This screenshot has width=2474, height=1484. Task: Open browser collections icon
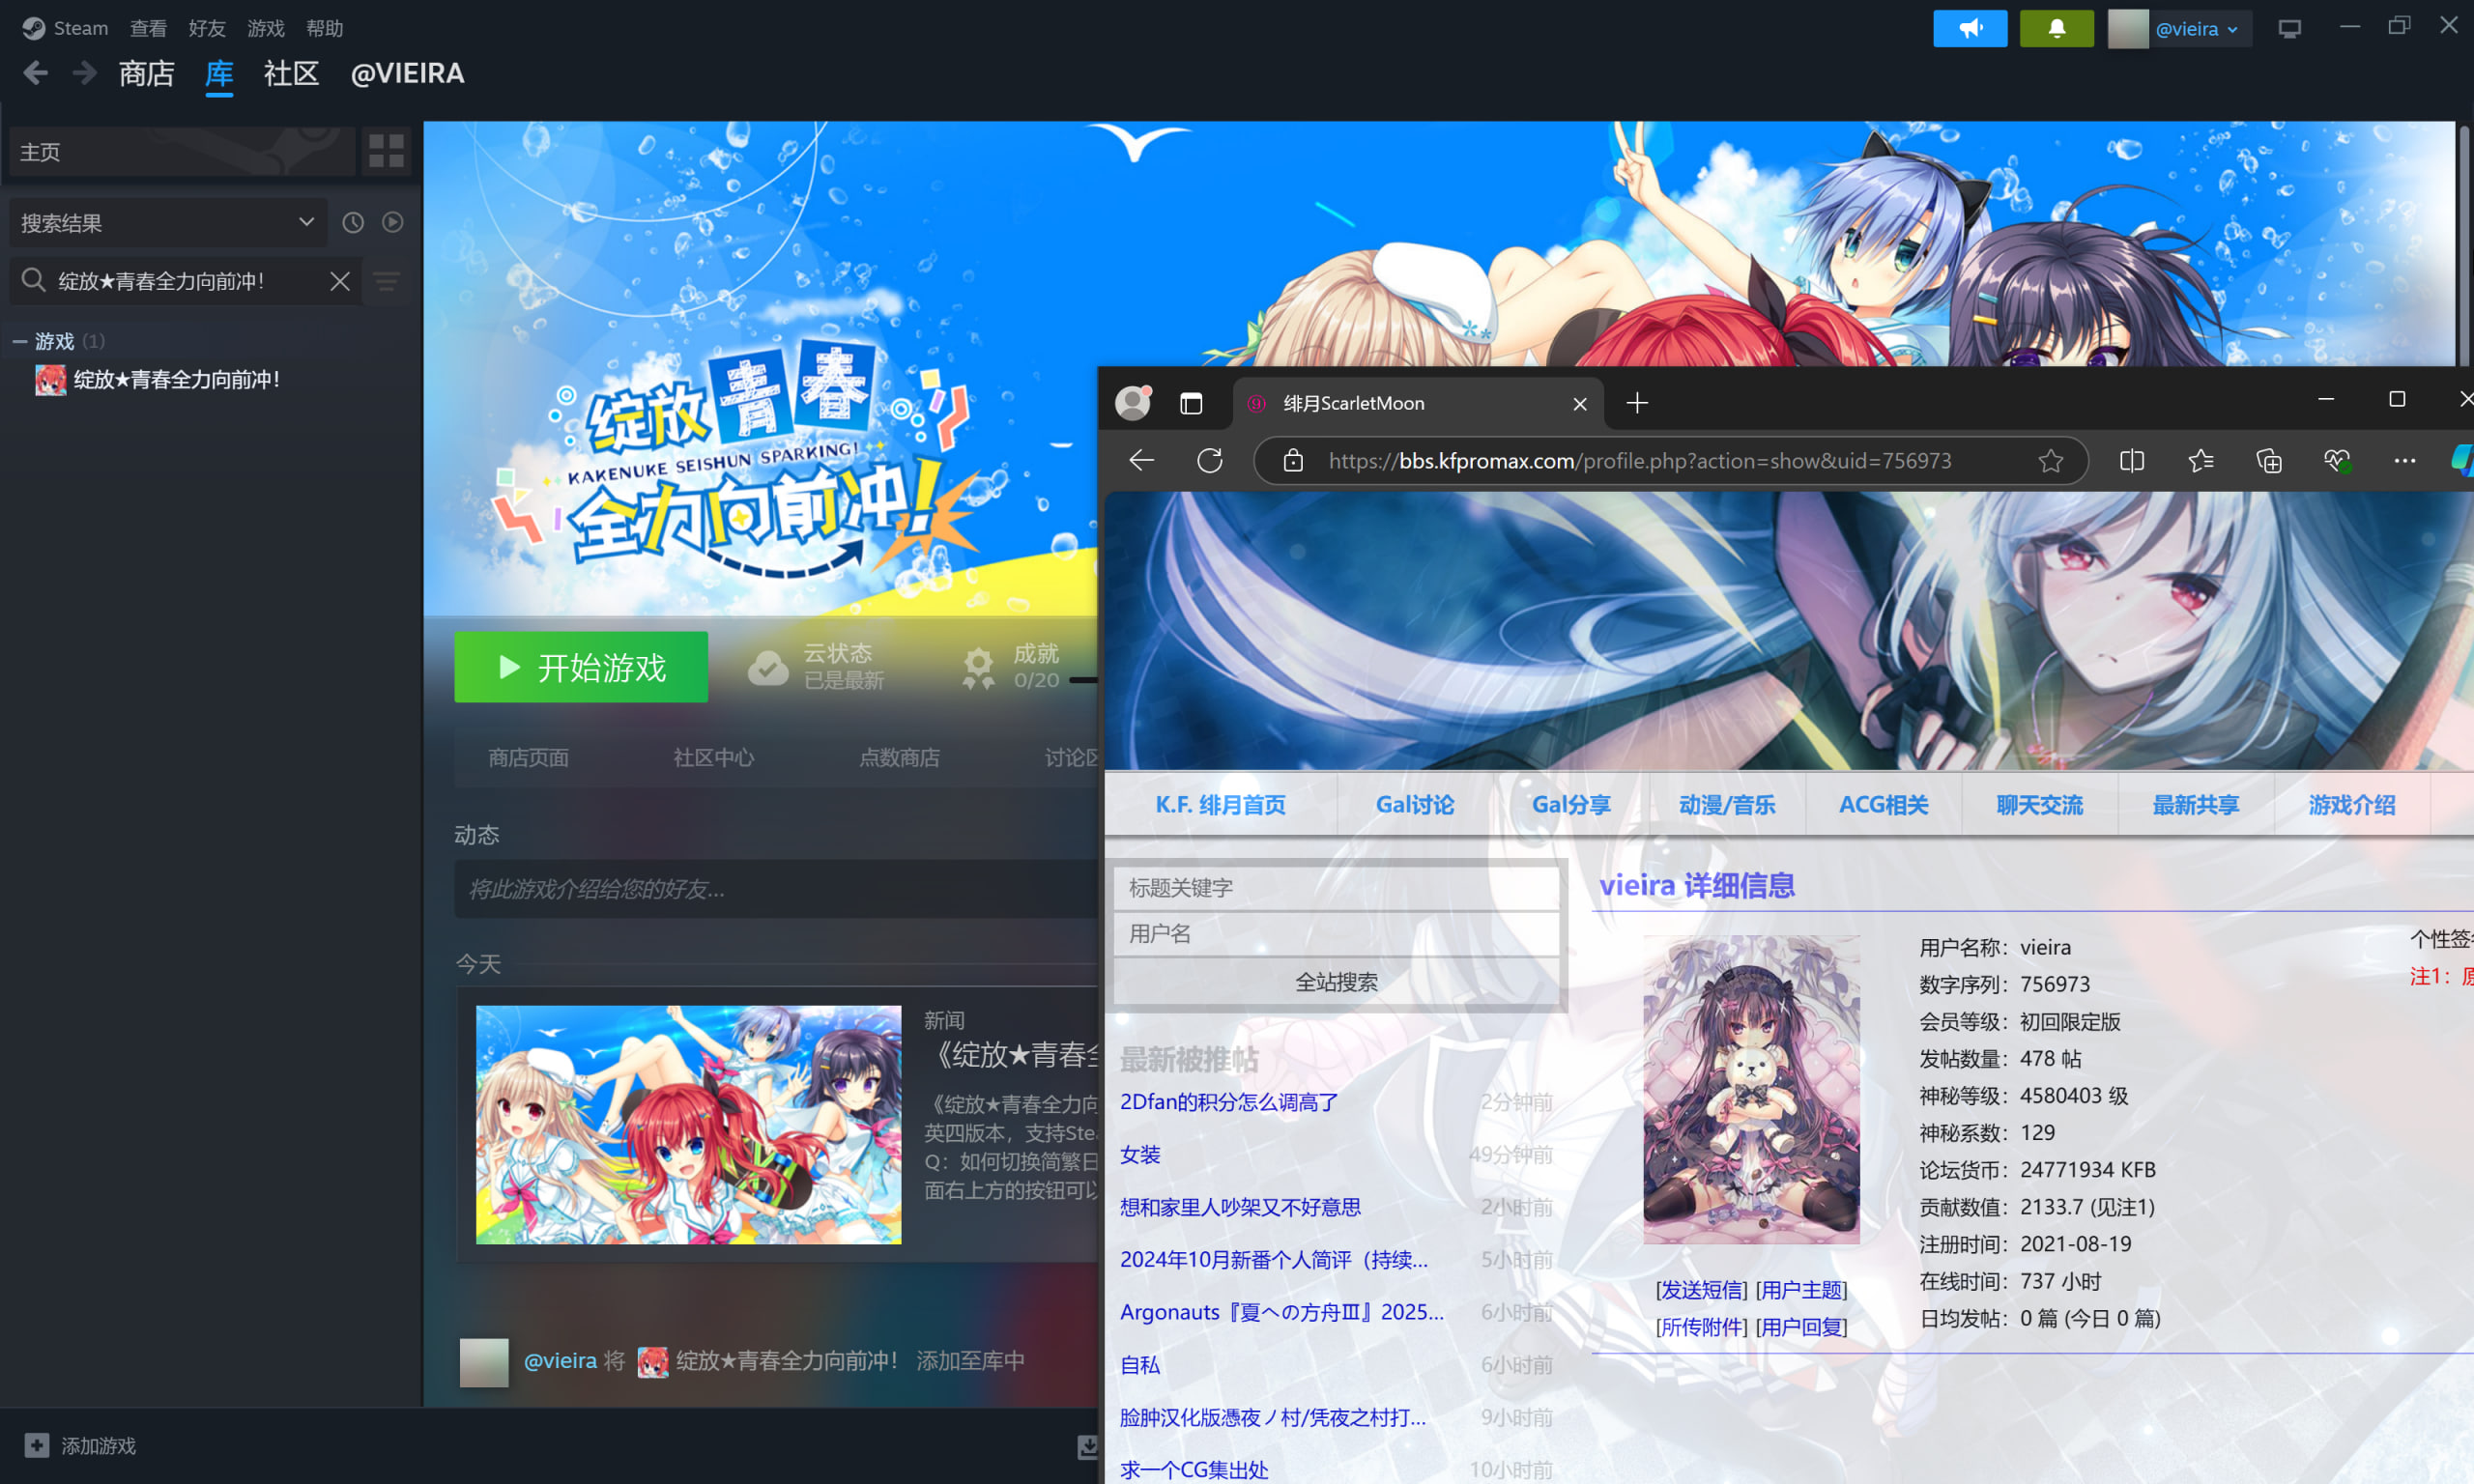click(x=2268, y=460)
